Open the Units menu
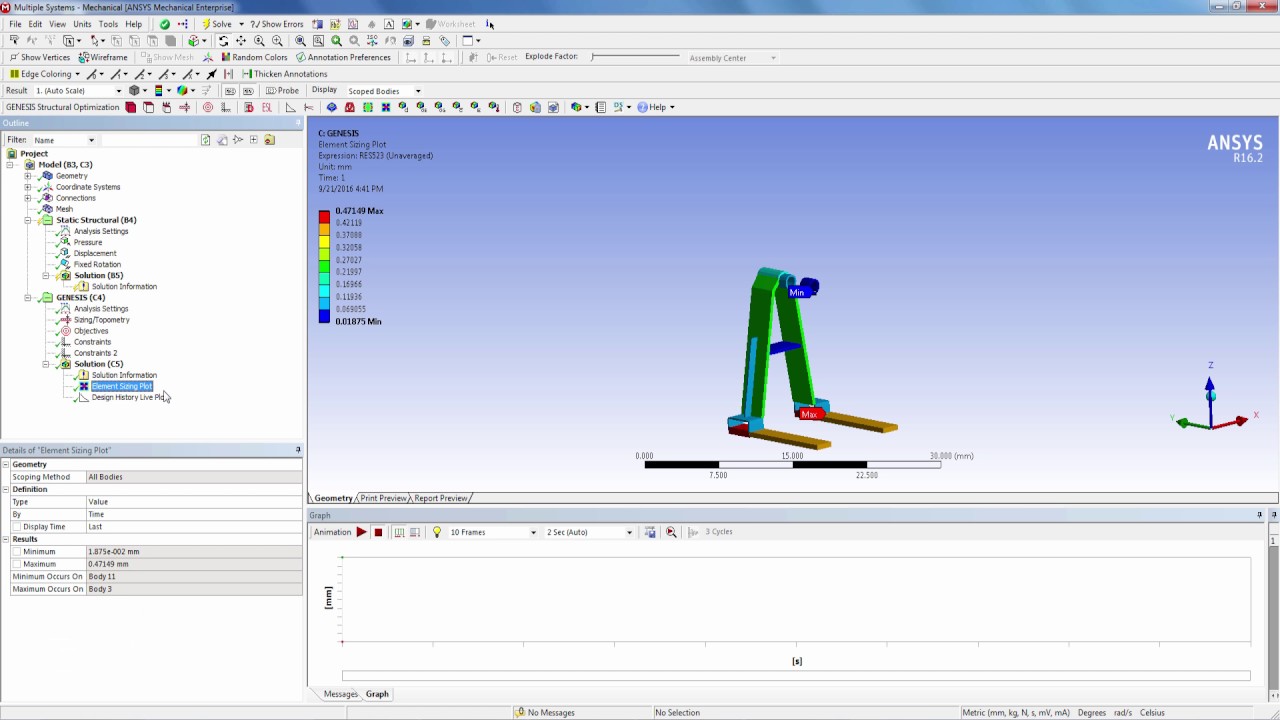Screen dimensions: 1280x720 [82, 24]
